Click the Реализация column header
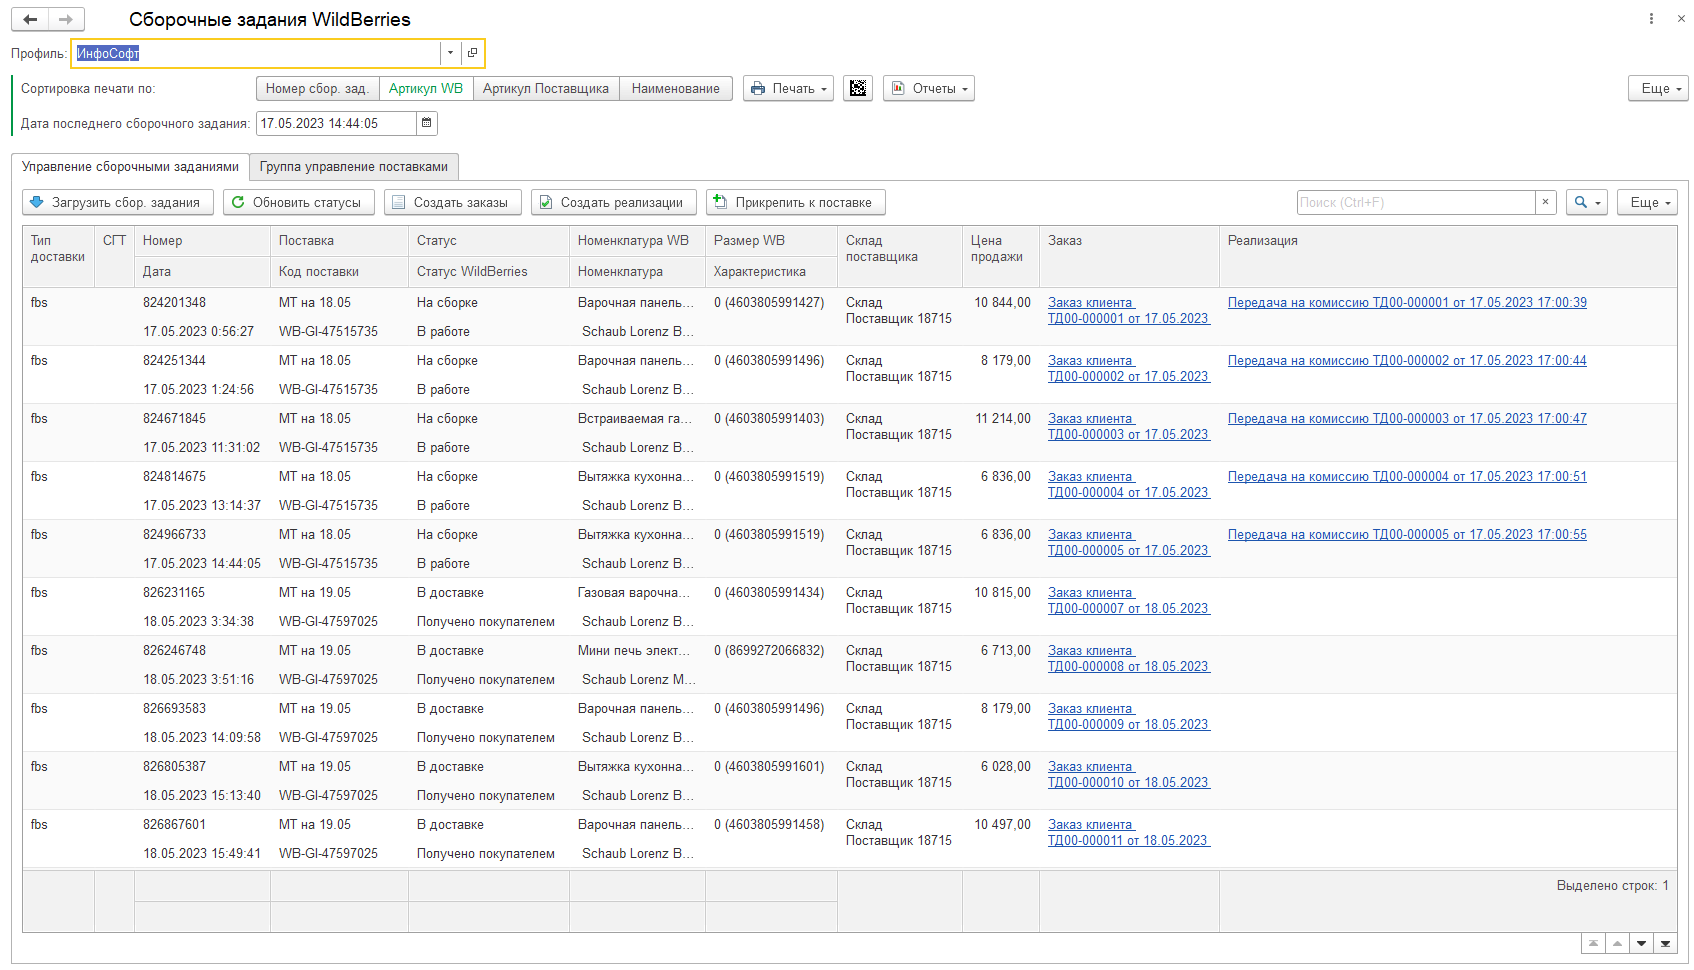The width and height of the screenshot is (1694, 970). pyautogui.click(x=1448, y=257)
